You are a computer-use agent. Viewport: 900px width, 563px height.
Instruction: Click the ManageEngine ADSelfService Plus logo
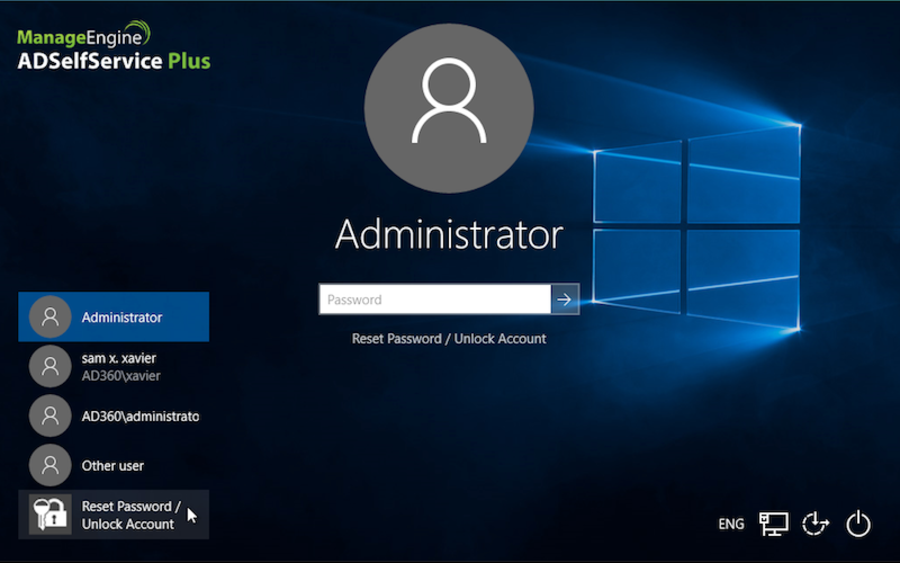click(x=114, y=46)
